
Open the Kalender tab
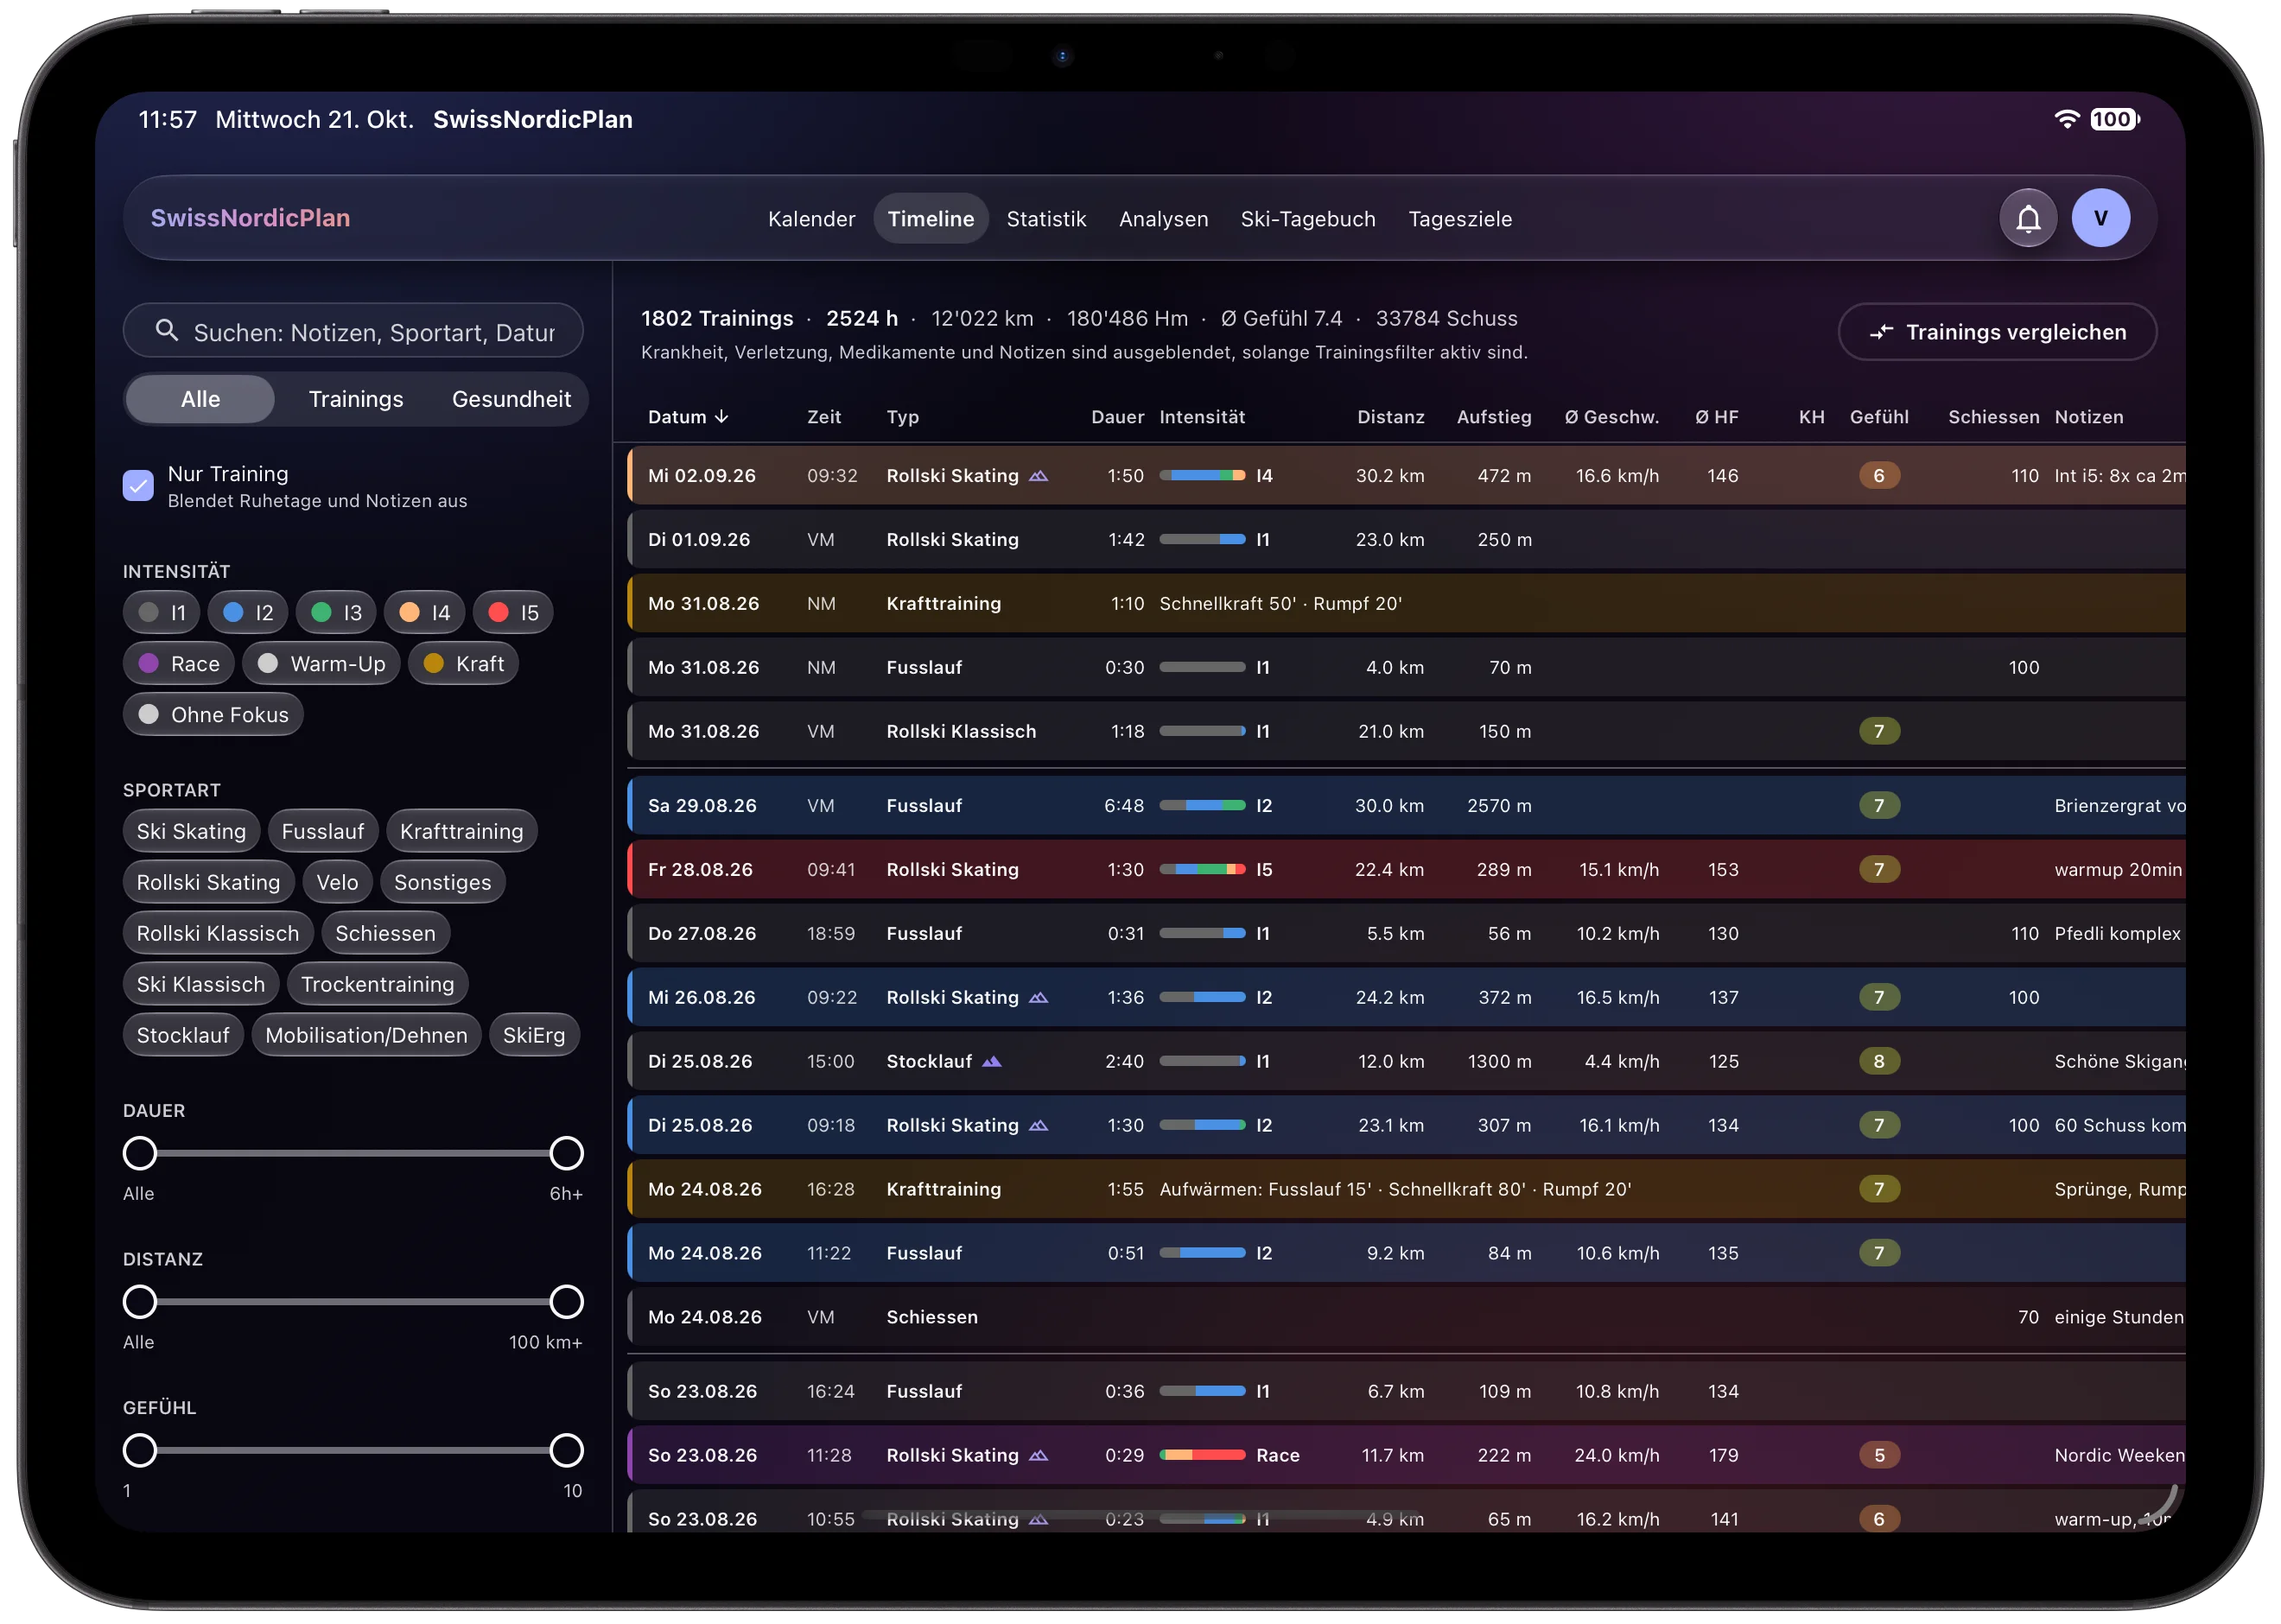coord(811,219)
